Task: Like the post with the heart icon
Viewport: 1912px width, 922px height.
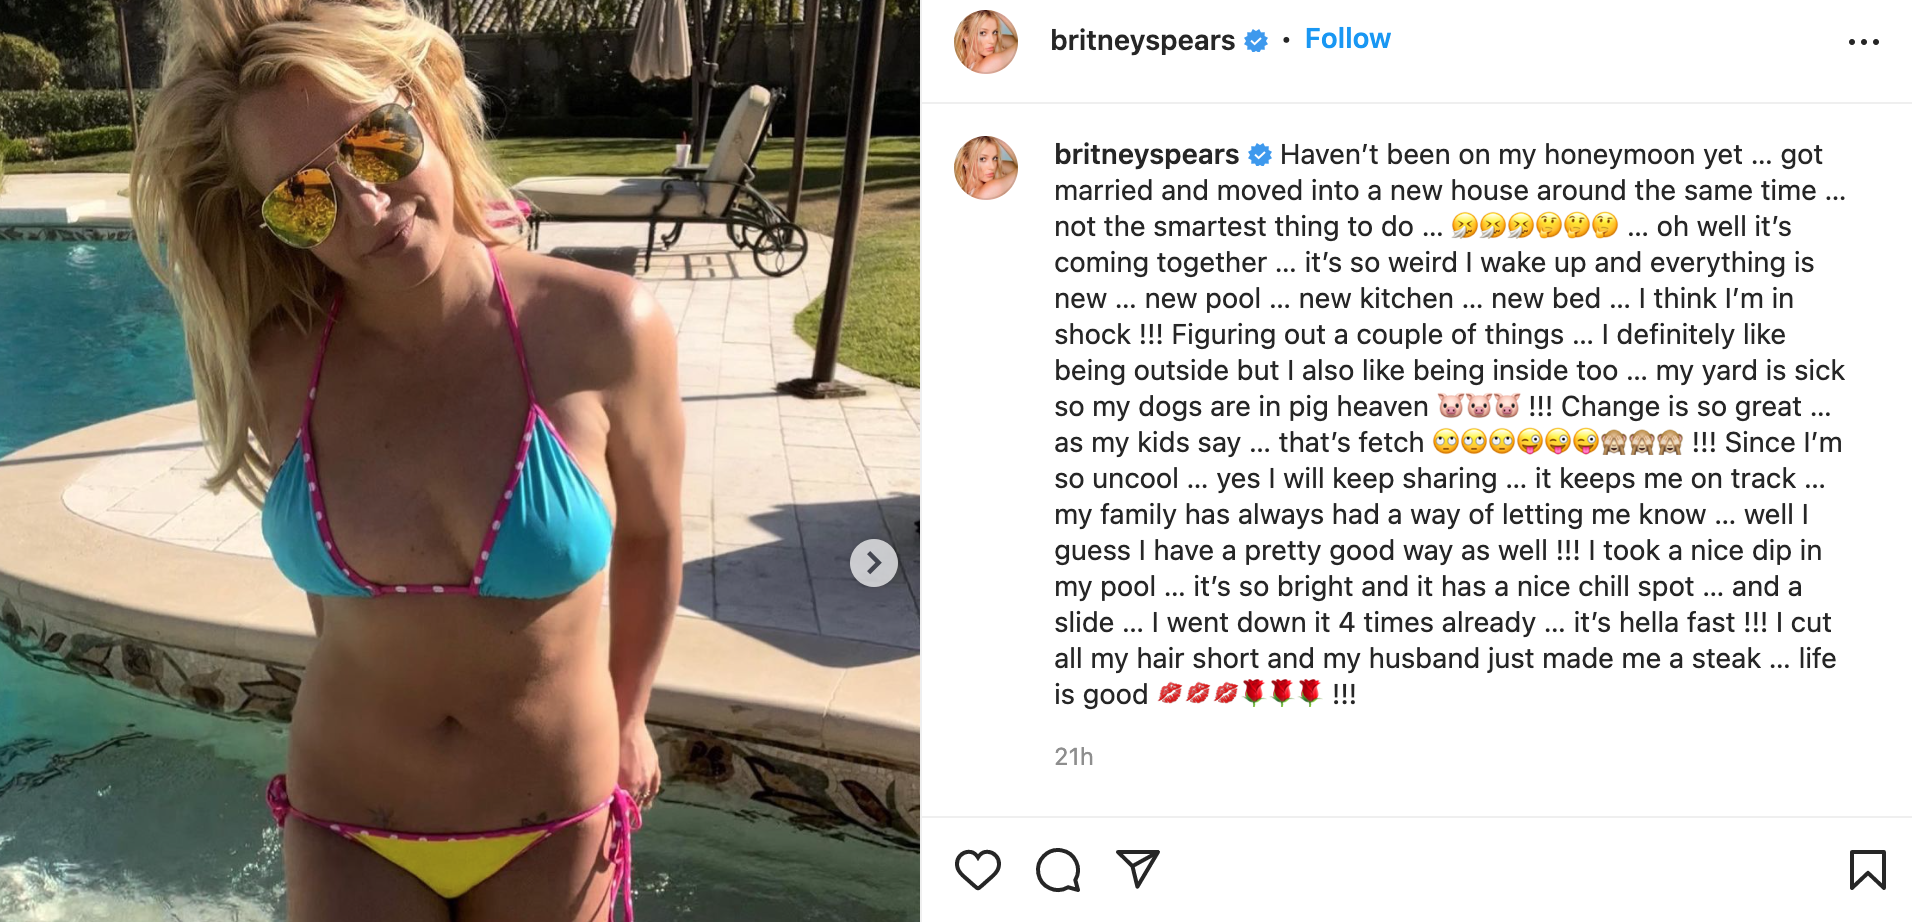Action: pos(977,869)
